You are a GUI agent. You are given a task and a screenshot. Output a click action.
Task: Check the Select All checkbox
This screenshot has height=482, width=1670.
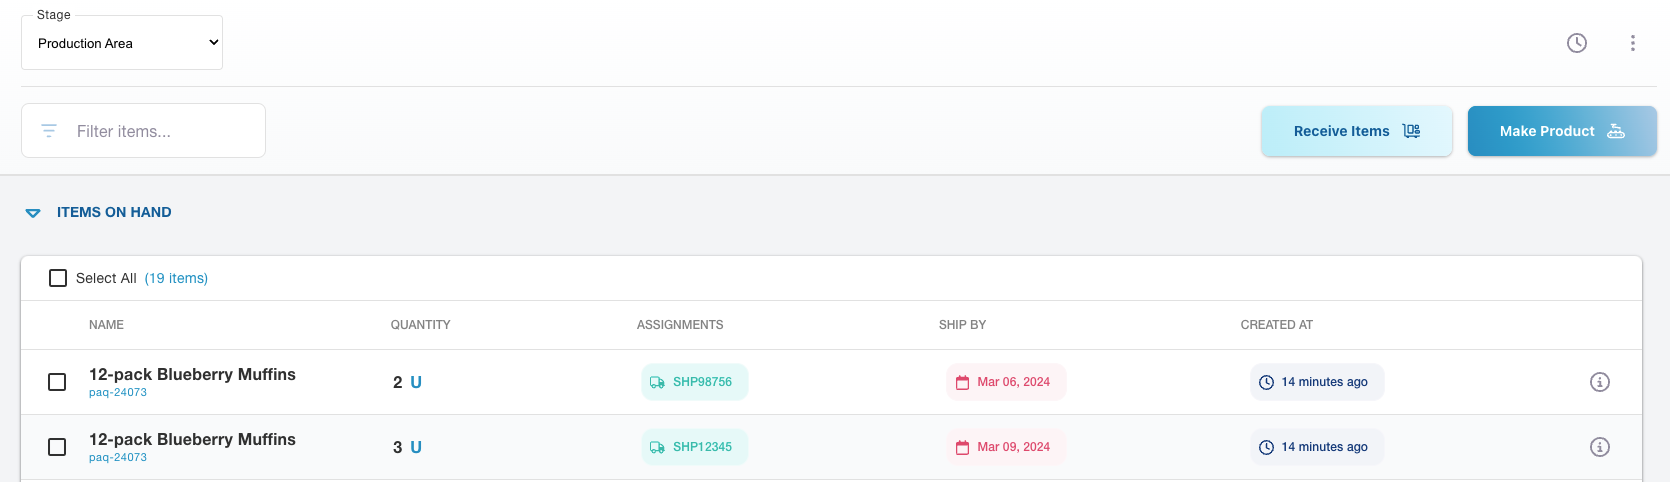coord(58,278)
